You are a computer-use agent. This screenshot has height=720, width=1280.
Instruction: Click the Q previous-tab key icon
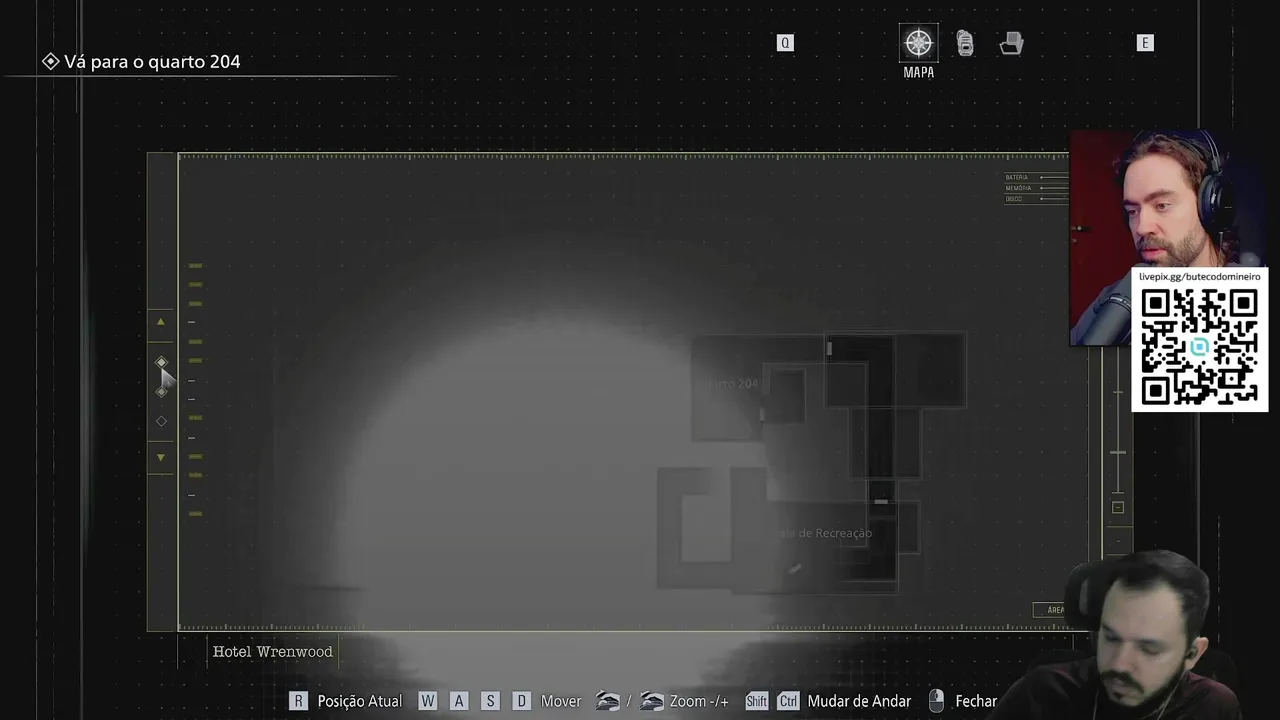(785, 43)
